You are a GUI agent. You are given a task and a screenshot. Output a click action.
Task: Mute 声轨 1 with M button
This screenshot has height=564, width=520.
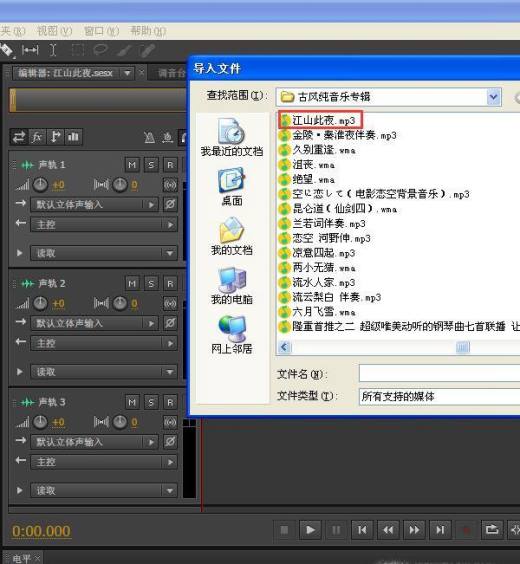(132, 165)
